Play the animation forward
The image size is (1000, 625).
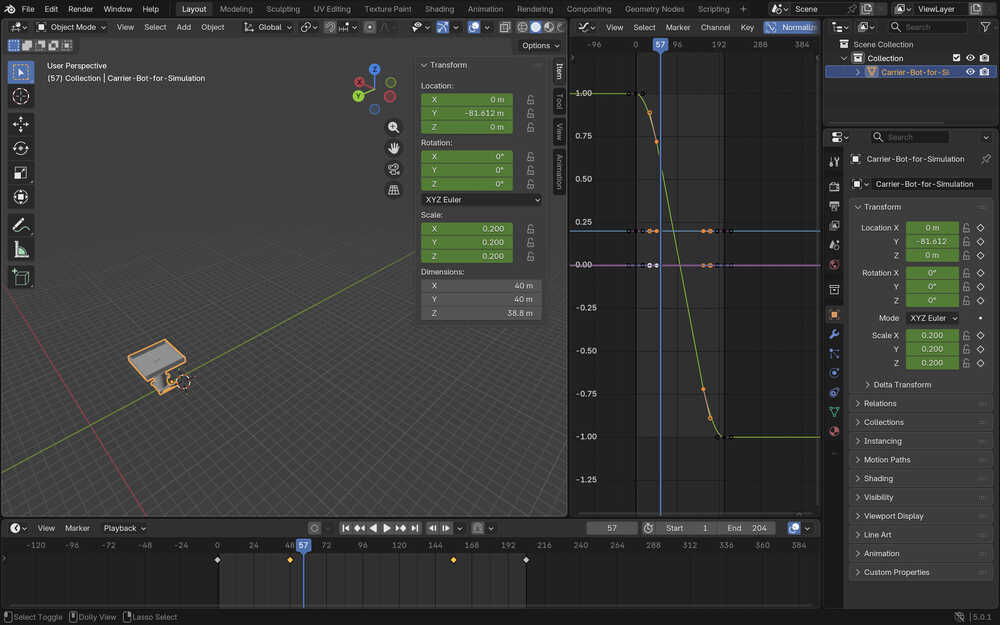(386, 528)
